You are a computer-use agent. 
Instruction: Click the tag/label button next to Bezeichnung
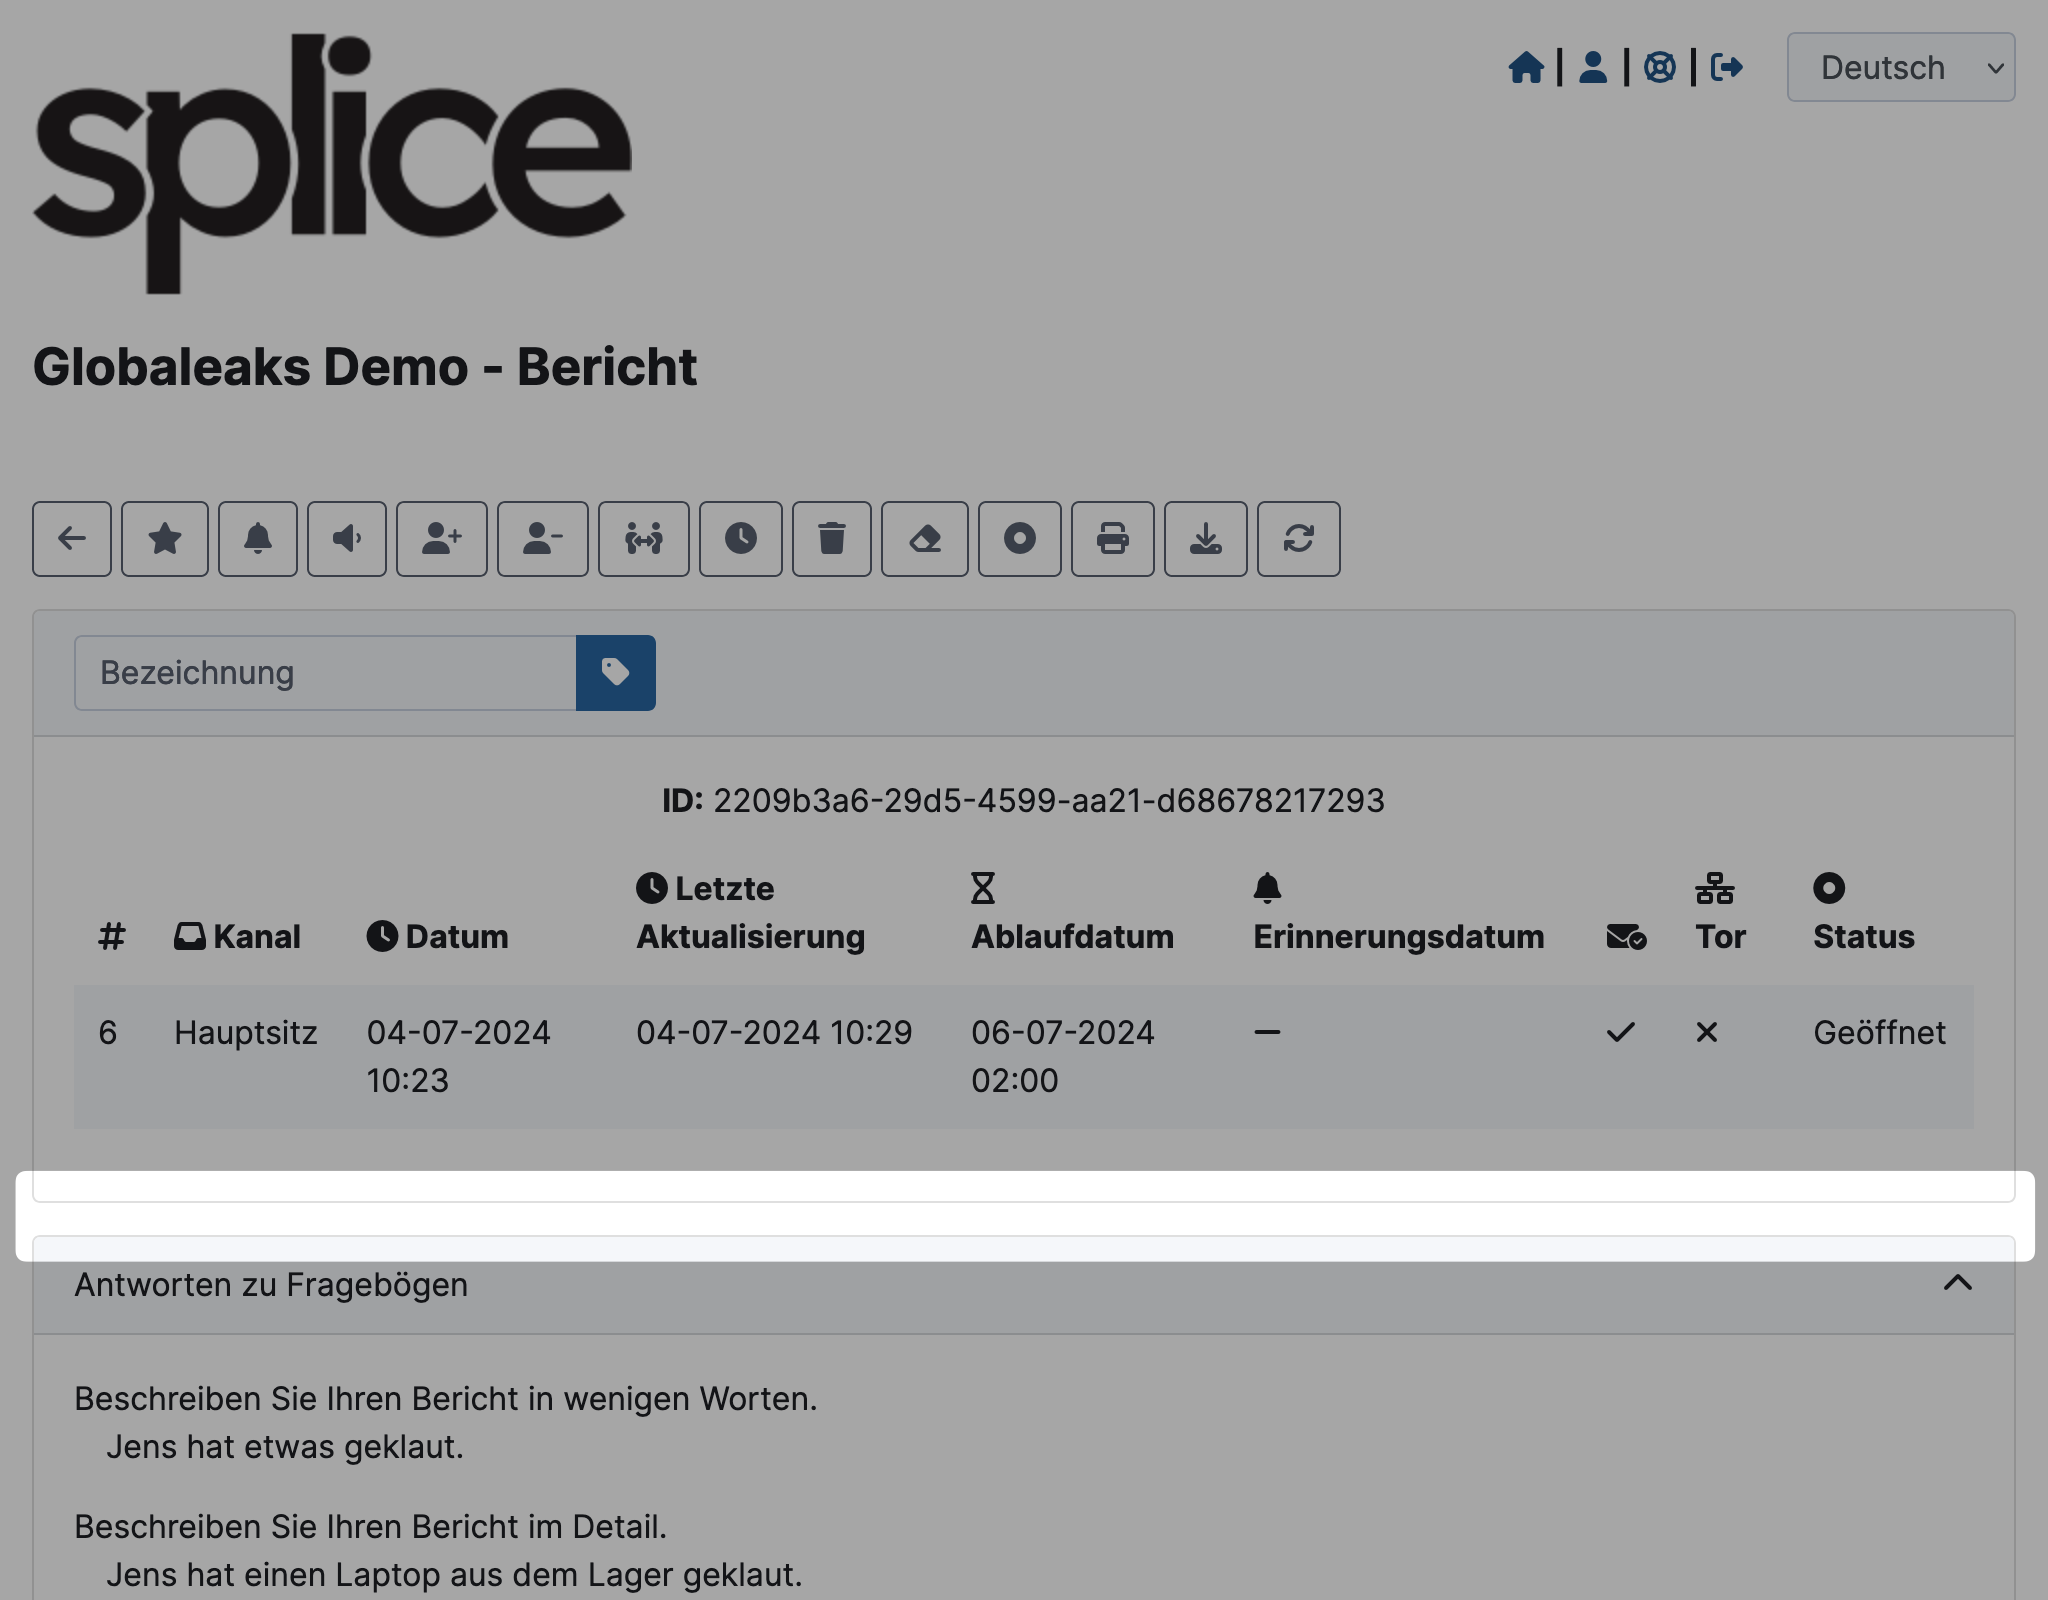click(x=615, y=674)
